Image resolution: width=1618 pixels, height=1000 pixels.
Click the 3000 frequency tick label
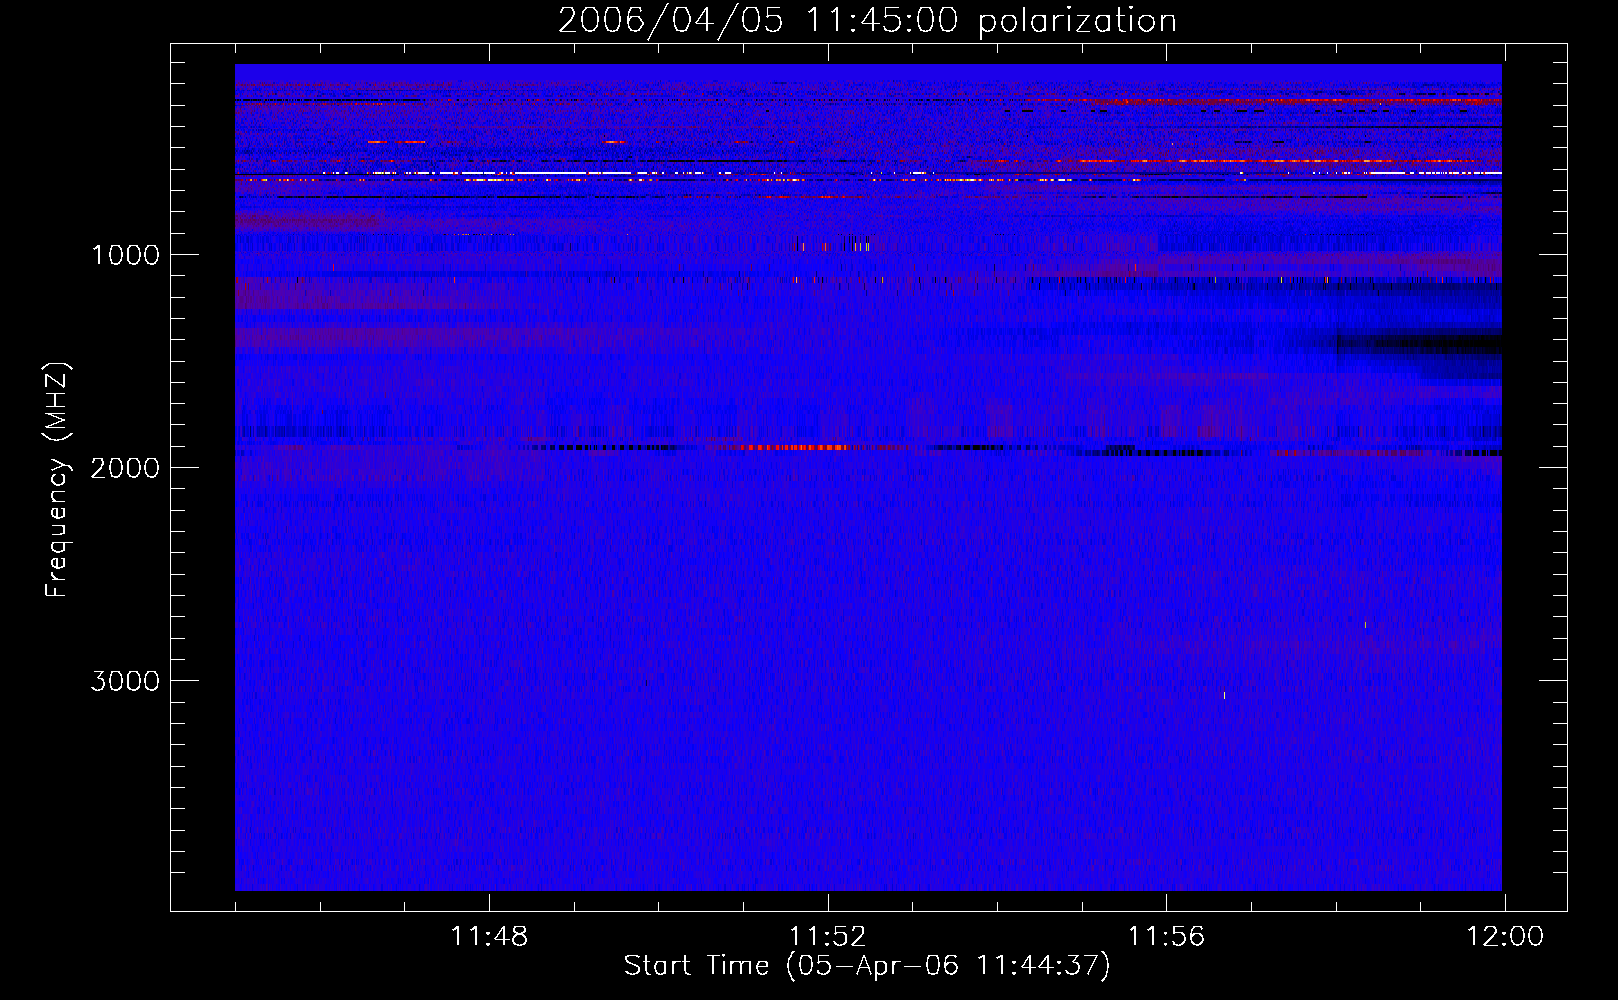coord(125,681)
